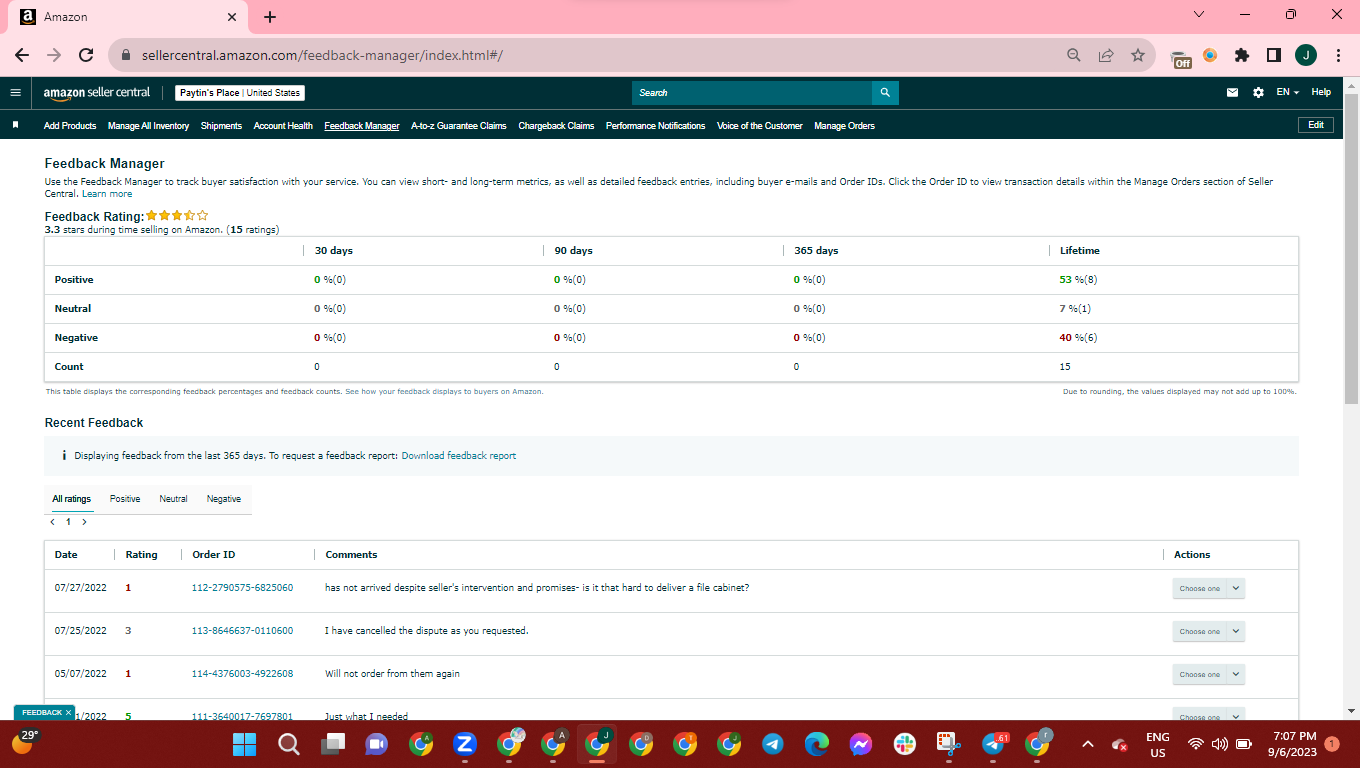Open the envelope messages icon
This screenshot has width=1360, height=768.
pos(1232,93)
